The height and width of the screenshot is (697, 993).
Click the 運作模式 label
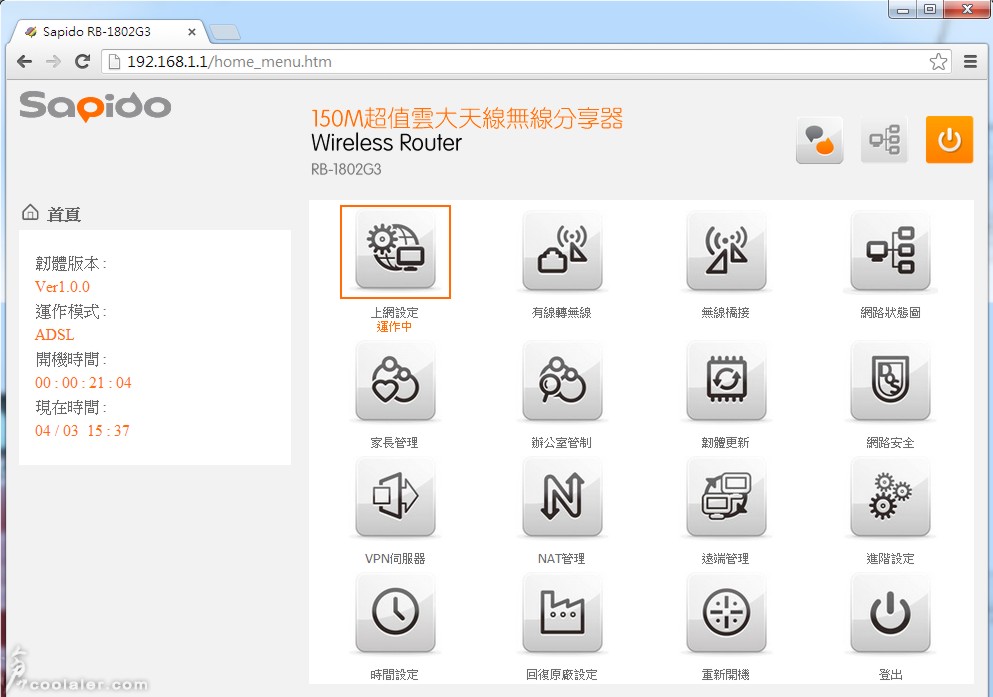click(70, 311)
